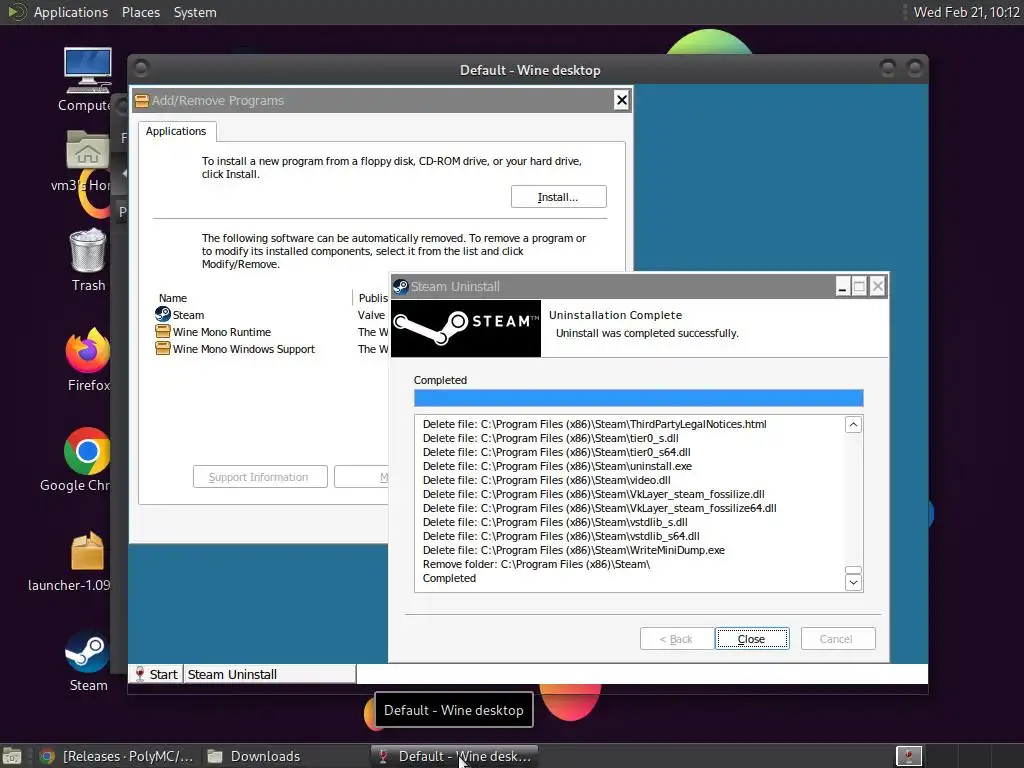The height and width of the screenshot is (768, 1024).
Task: Open the Computer desktop icon
Action: (x=88, y=69)
